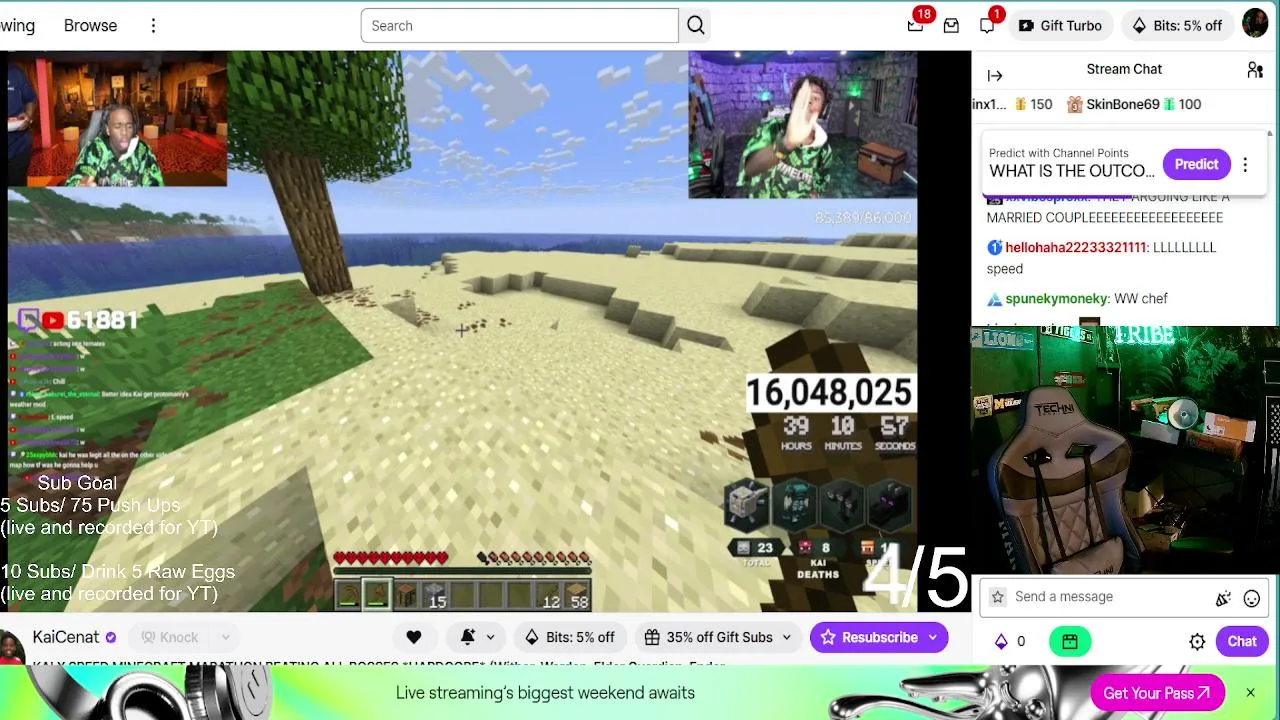The width and height of the screenshot is (1280, 720).
Task: Click the purple Predict button
Action: [x=1196, y=165]
